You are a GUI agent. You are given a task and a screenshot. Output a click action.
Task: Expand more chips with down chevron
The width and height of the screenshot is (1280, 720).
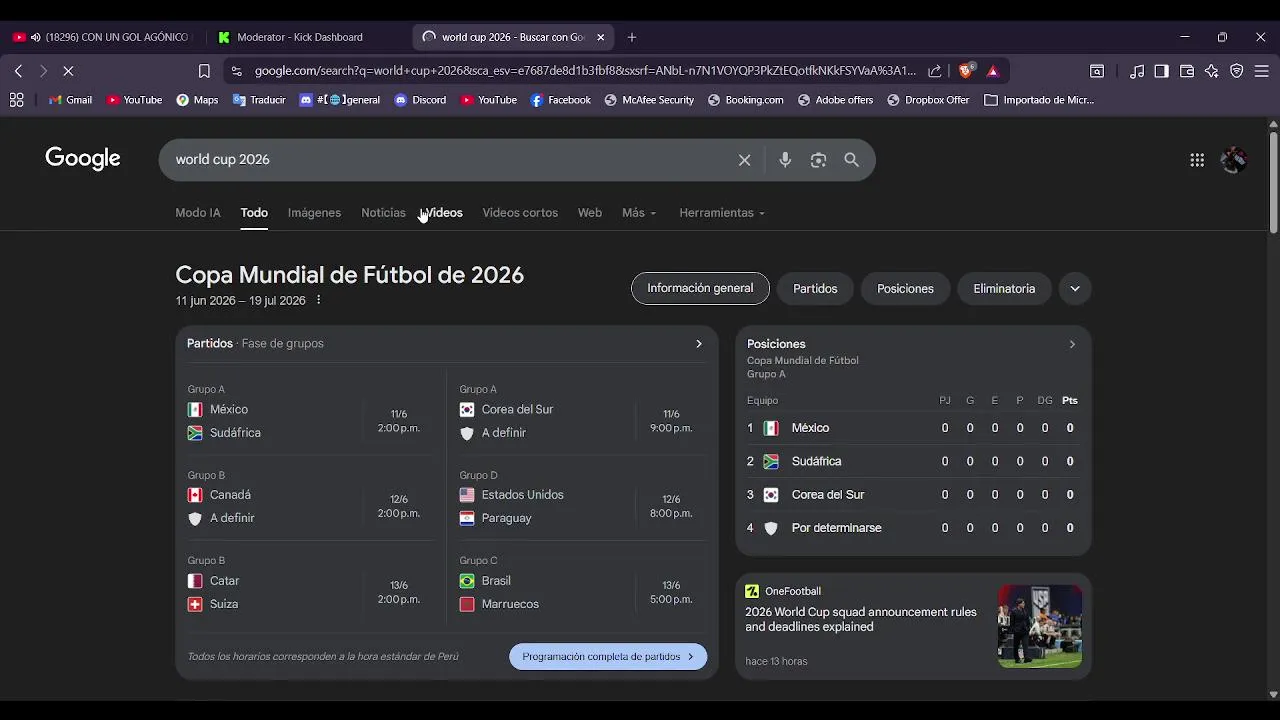pyautogui.click(x=1075, y=288)
